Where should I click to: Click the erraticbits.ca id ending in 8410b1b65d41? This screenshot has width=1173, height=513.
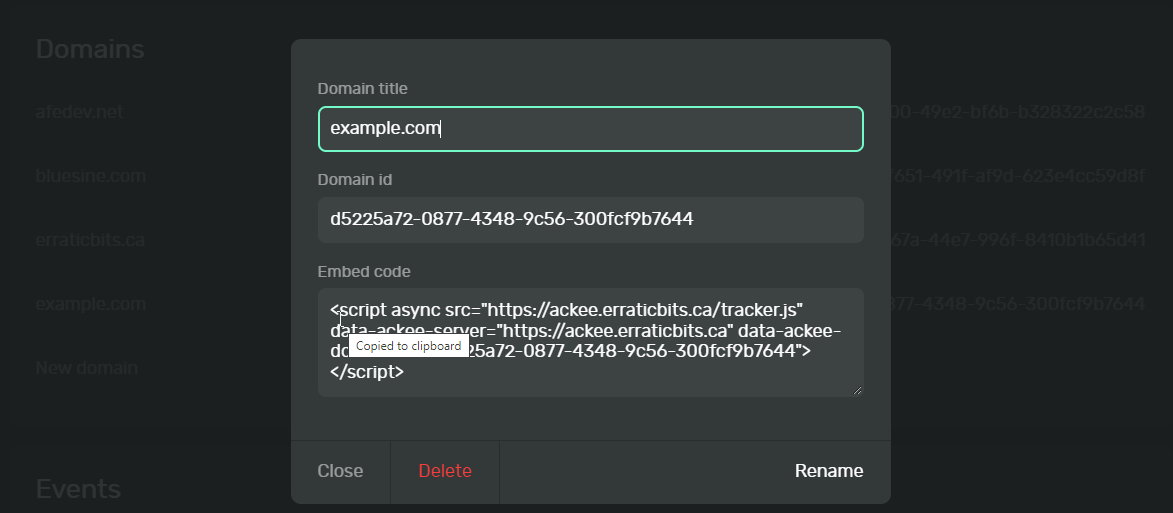1018,240
